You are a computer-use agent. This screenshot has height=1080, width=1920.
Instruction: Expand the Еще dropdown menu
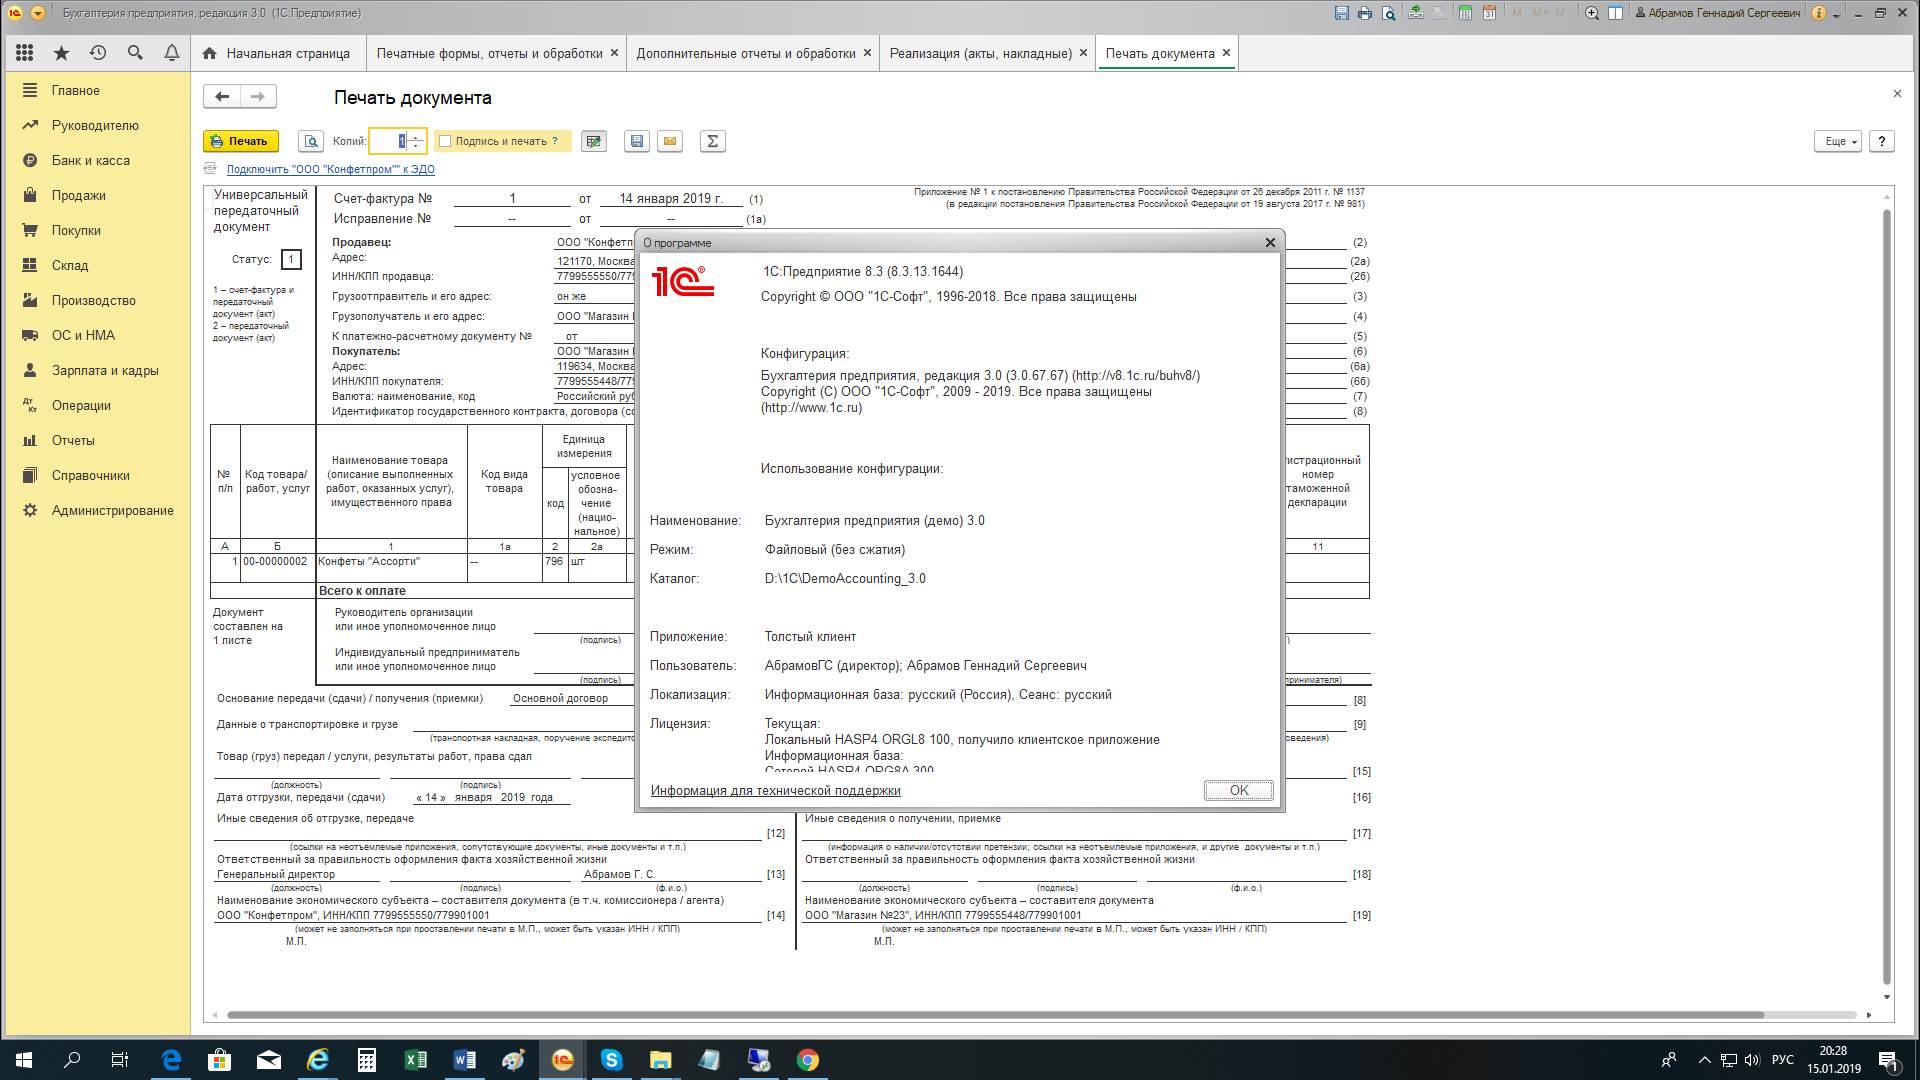pos(1838,141)
